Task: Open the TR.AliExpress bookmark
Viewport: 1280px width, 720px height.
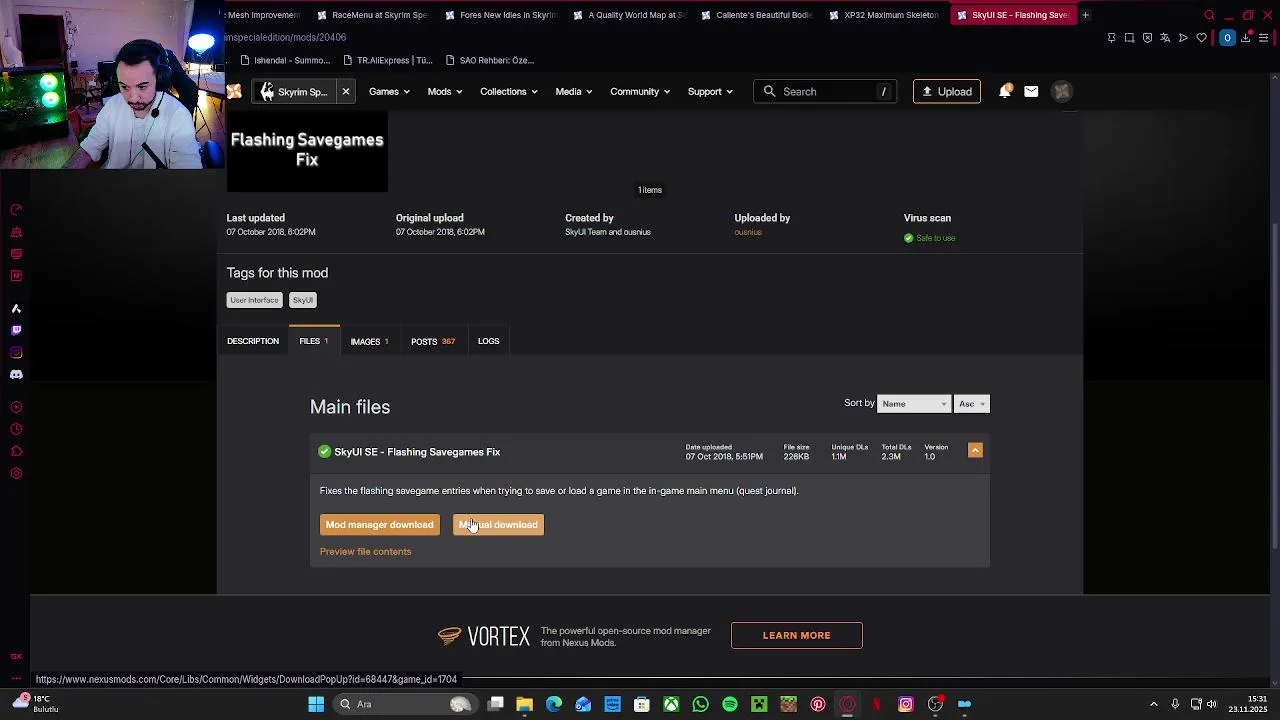Action: click(388, 60)
